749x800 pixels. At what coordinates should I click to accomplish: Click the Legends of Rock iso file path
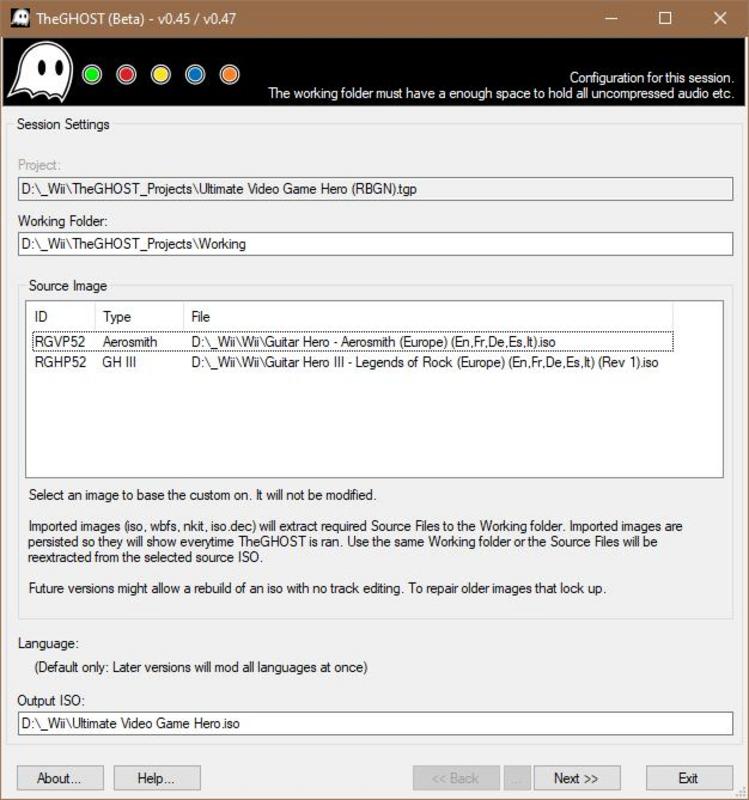click(425, 362)
